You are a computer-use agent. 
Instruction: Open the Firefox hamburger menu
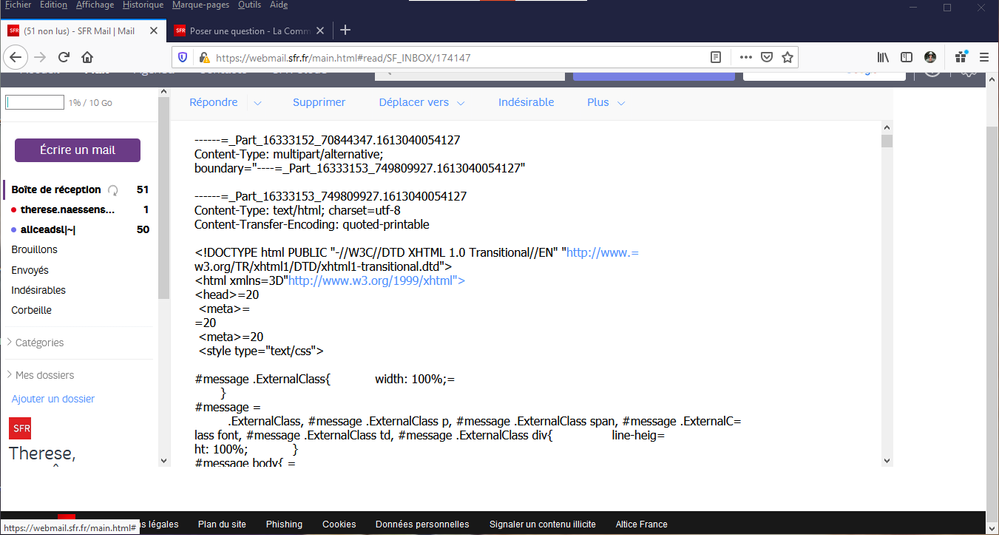pos(984,57)
